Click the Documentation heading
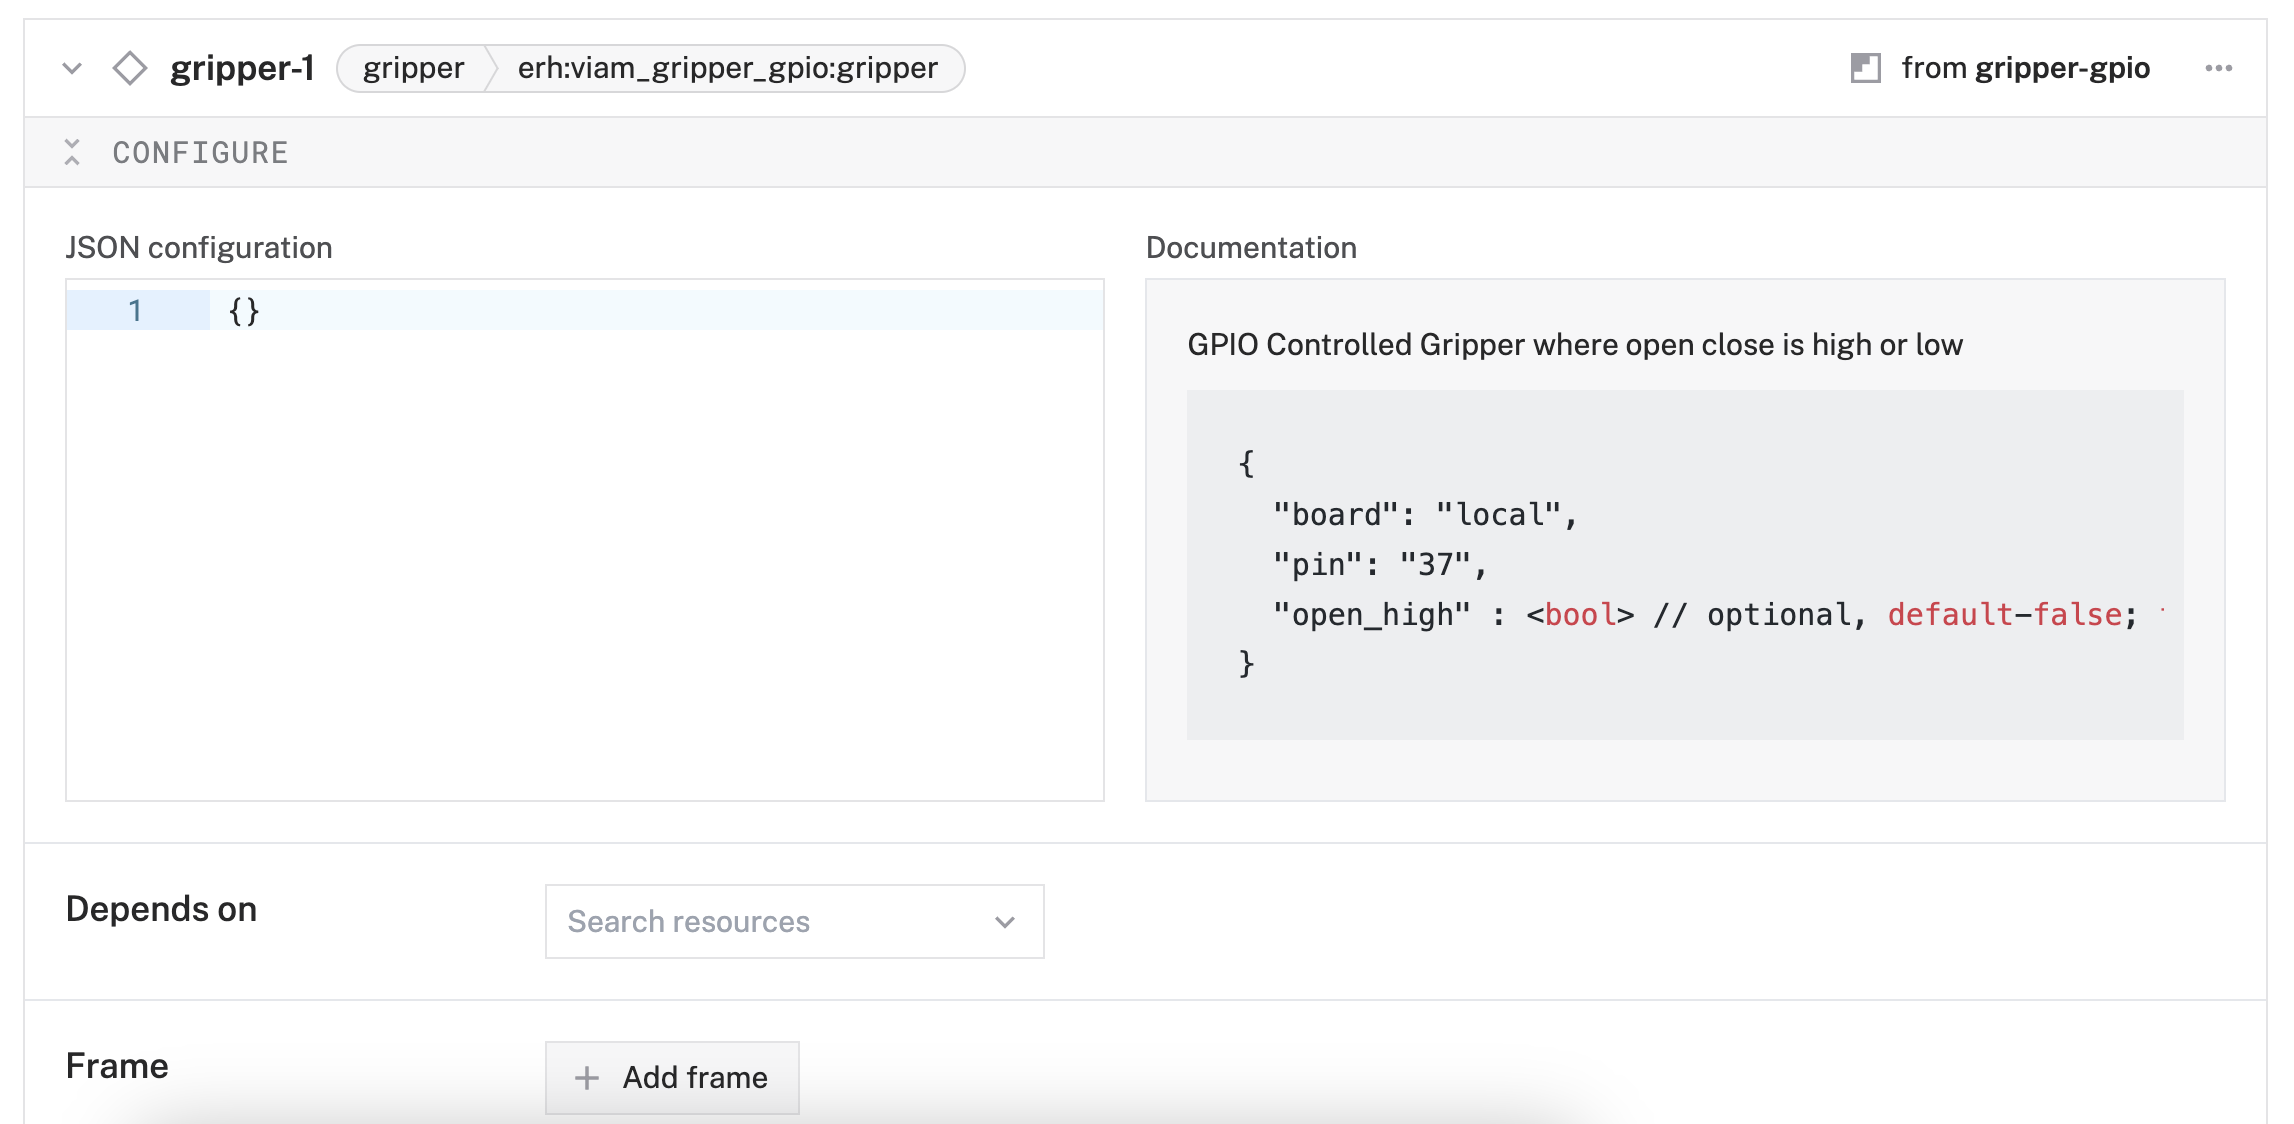 coord(1251,247)
